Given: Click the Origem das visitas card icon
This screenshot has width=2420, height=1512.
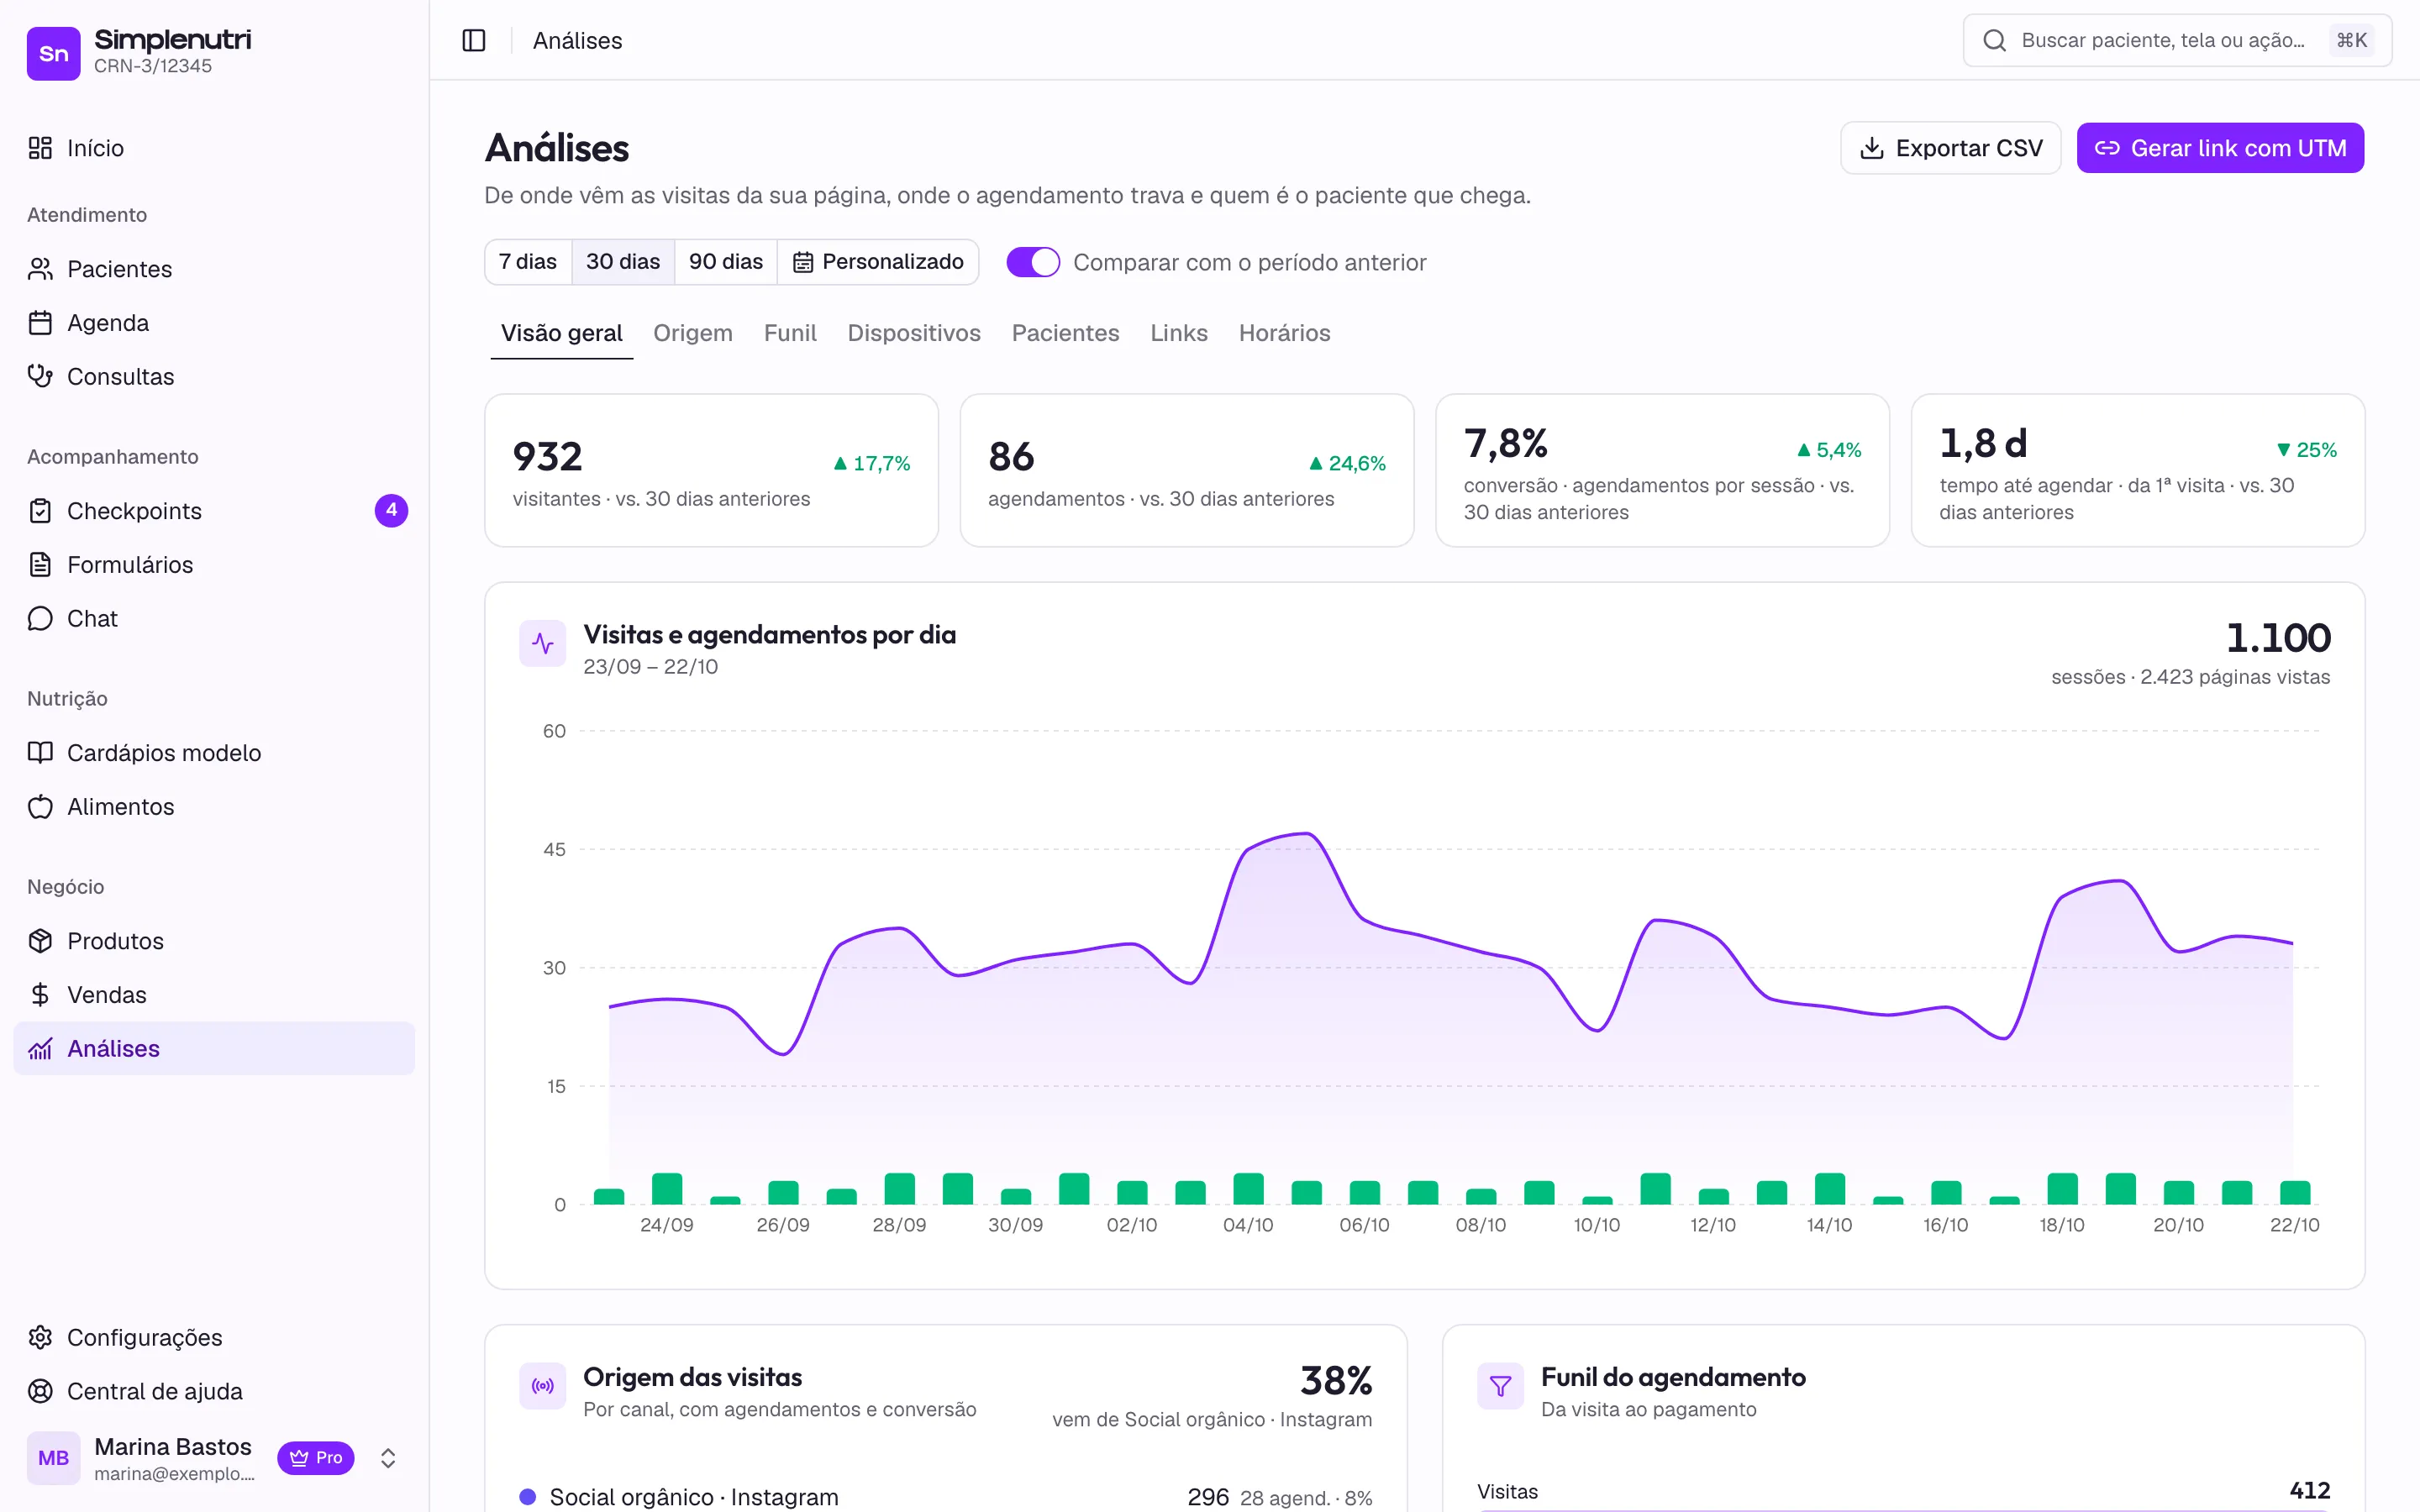Looking at the screenshot, I should (543, 1386).
